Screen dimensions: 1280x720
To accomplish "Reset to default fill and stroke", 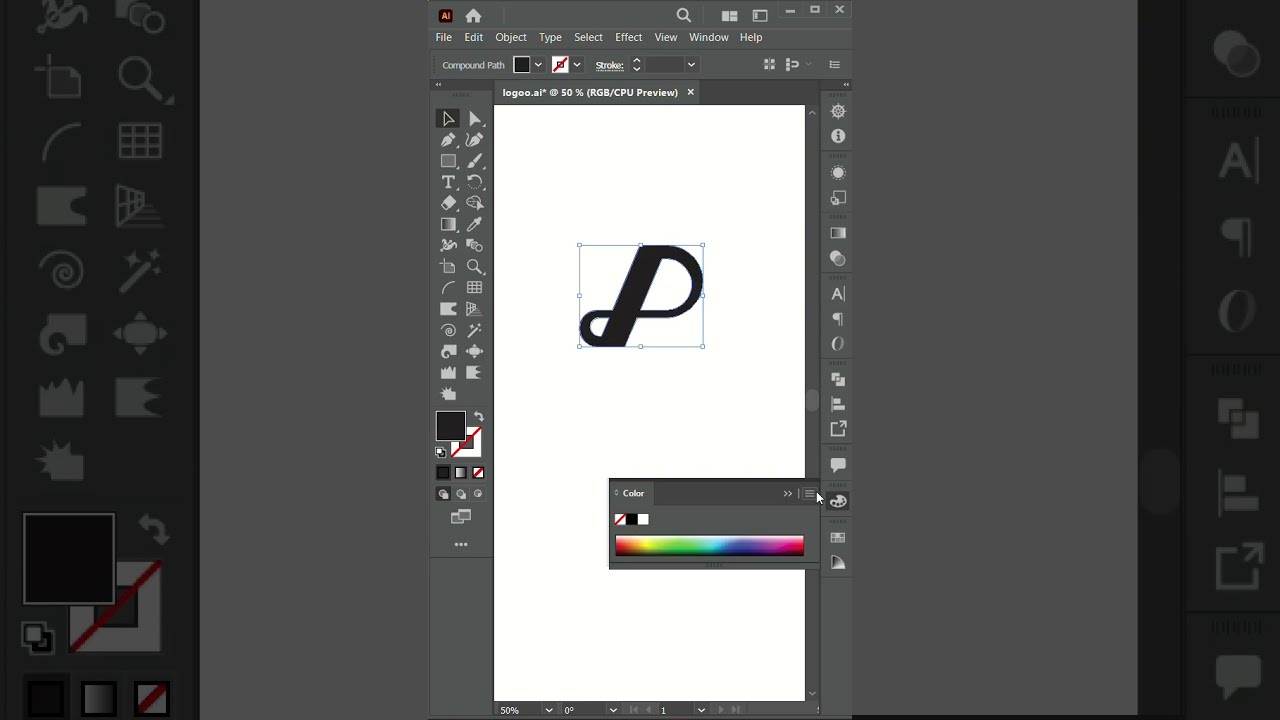I will 441,453.
